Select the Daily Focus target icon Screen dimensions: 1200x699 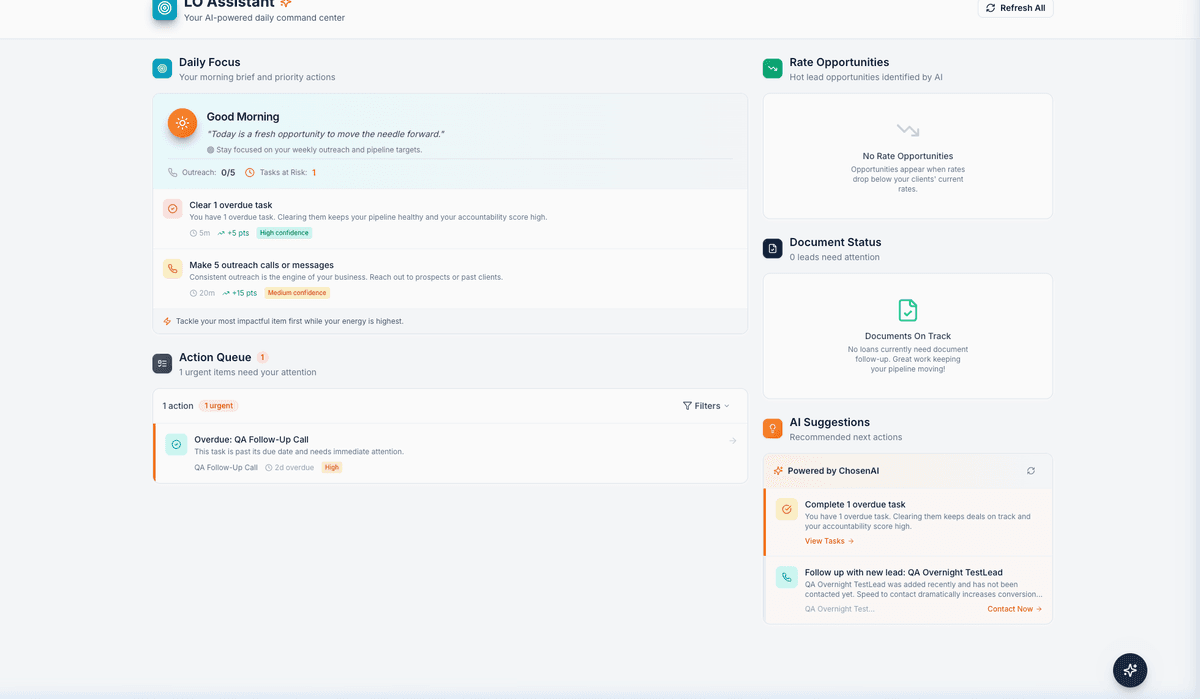(x=162, y=68)
